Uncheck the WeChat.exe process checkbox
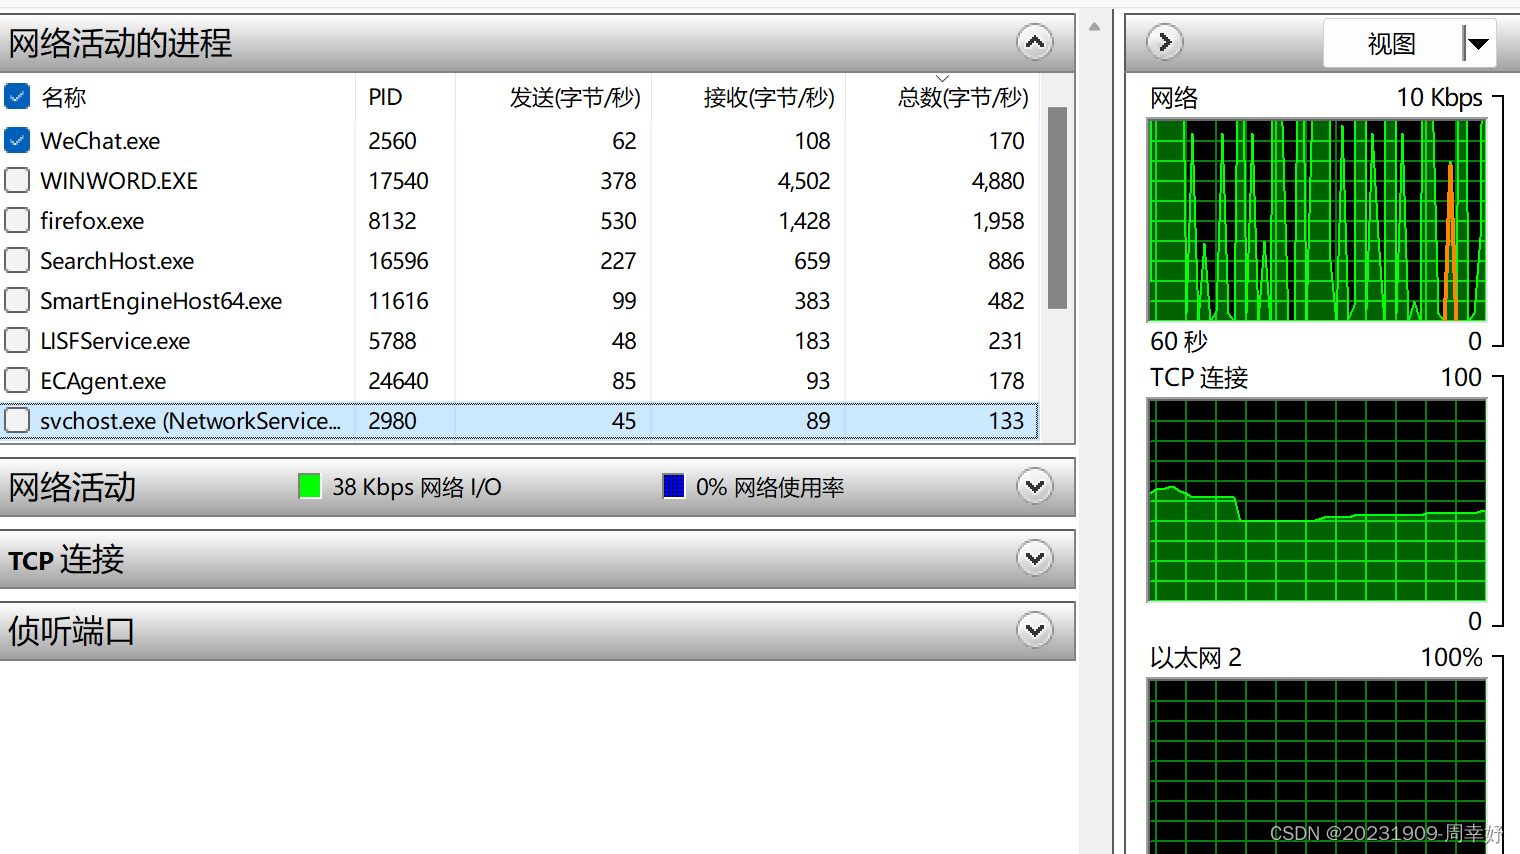Image resolution: width=1520 pixels, height=854 pixels. point(17,141)
